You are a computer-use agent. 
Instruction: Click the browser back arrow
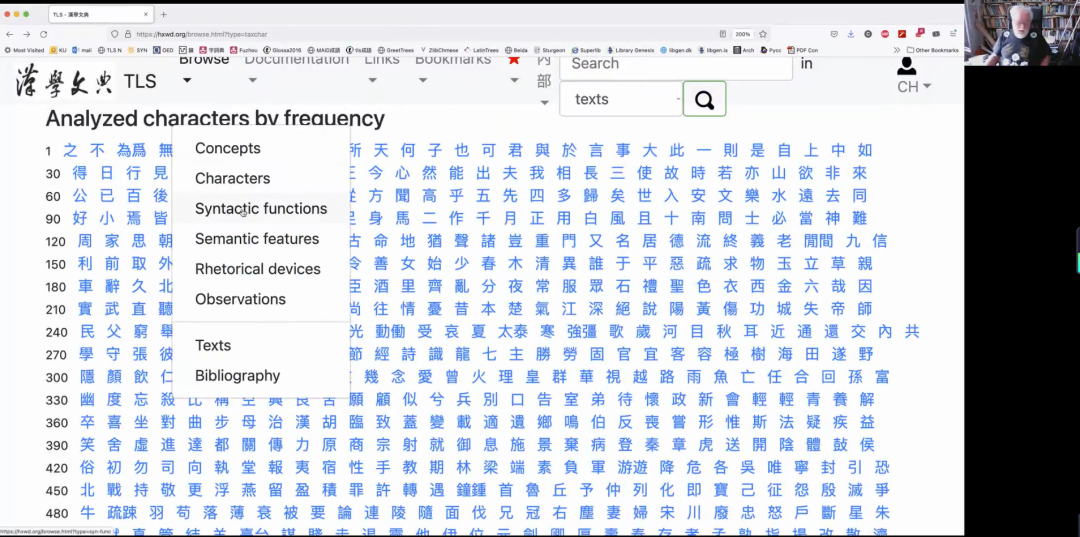point(10,34)
